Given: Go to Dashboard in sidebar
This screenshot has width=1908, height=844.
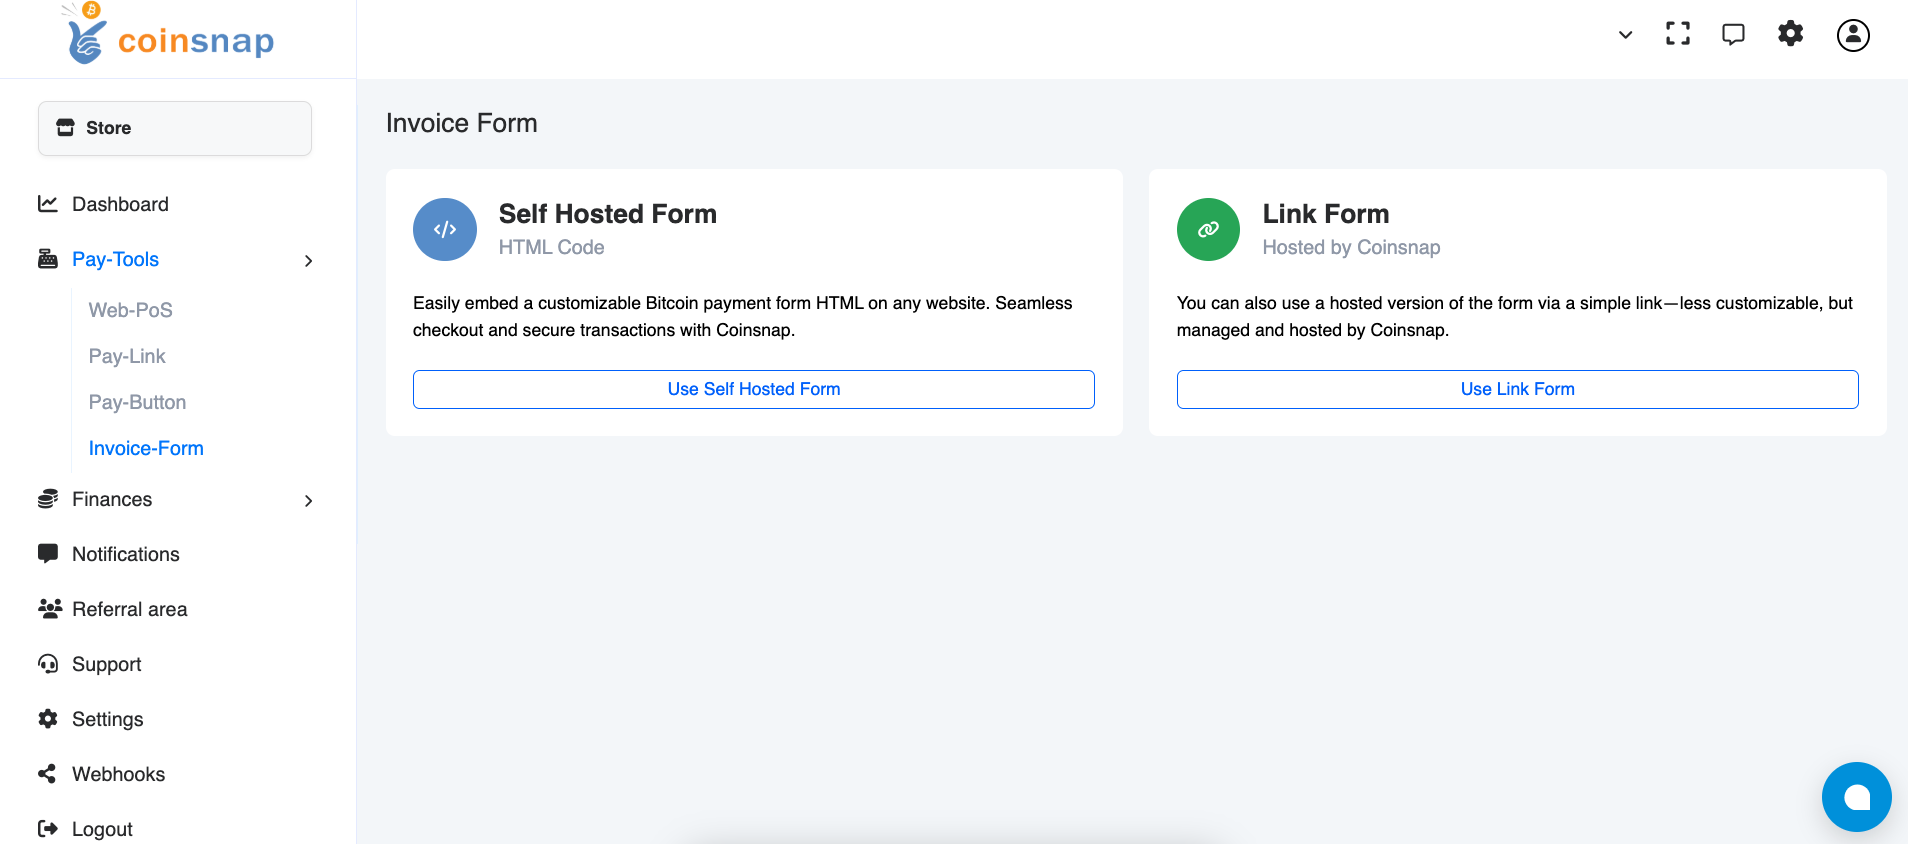Looking at the screenshot, I should (120, 204).
